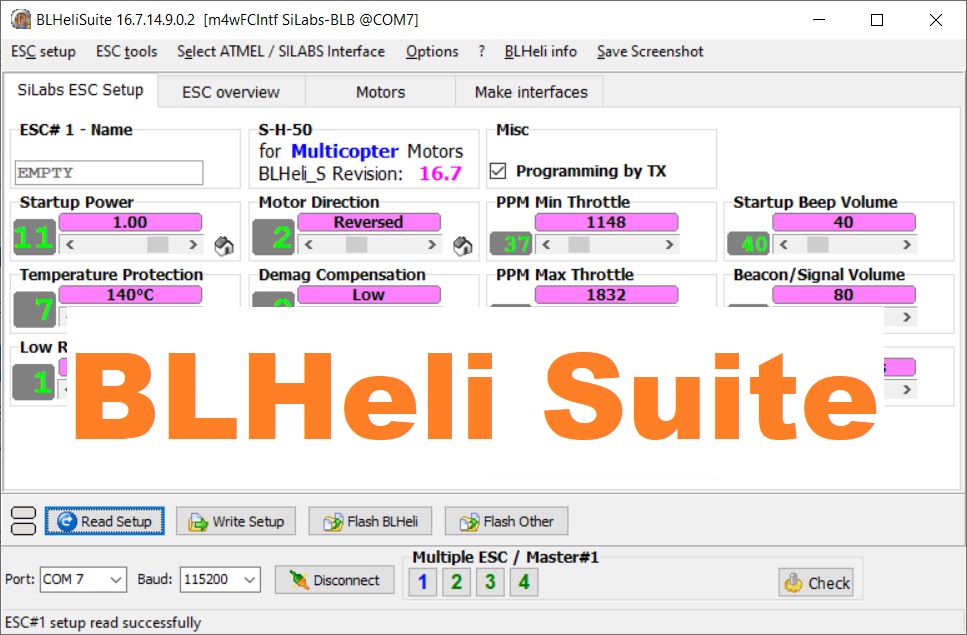Click the Demag Compensation value Low
The width and height of the screenshot is (967, 635).
[x=369, y=295]
